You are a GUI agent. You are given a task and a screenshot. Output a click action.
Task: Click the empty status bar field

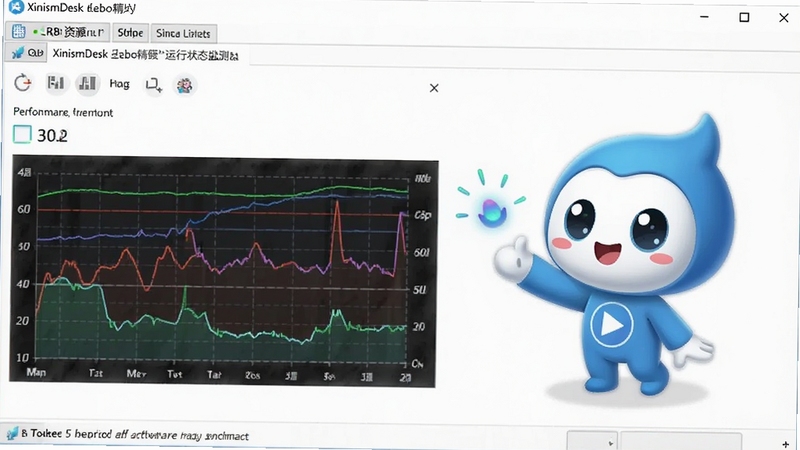(680, 442)
